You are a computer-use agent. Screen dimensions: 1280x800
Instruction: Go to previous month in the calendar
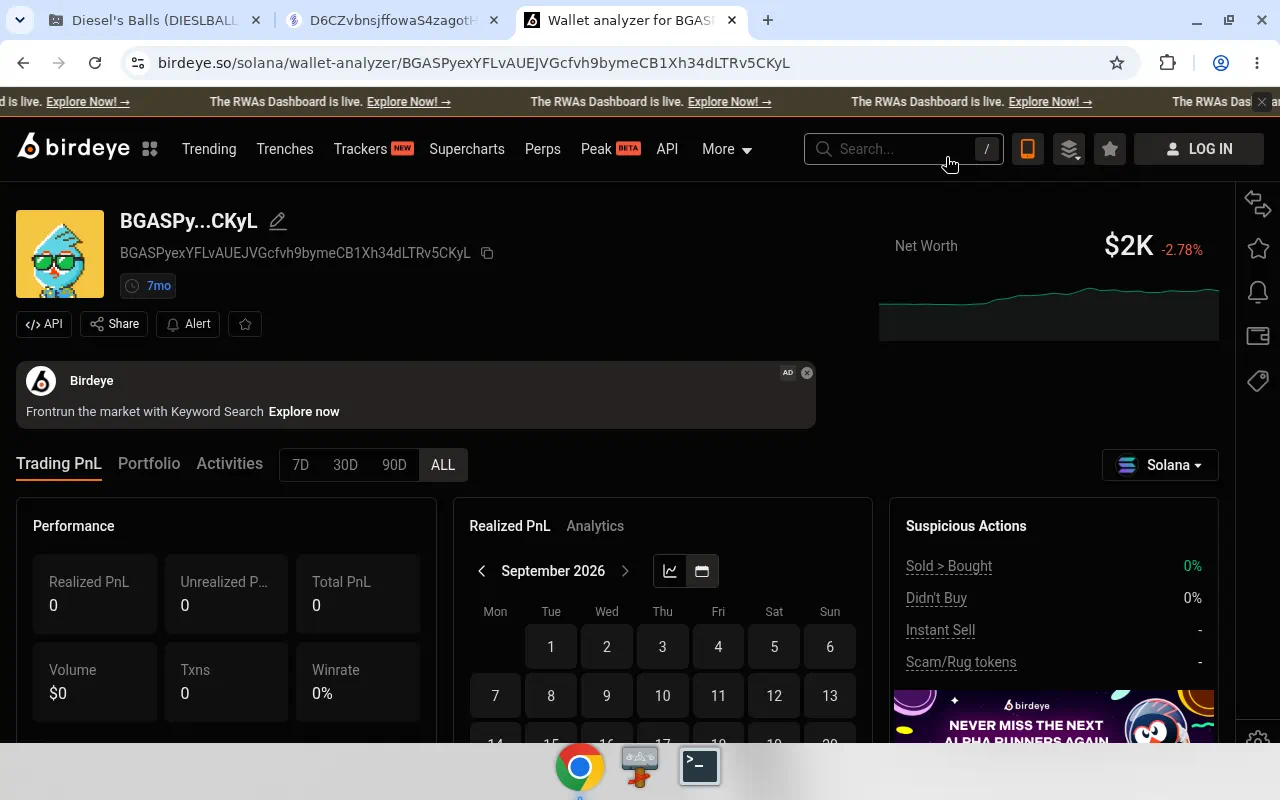(x=482, y=571)
